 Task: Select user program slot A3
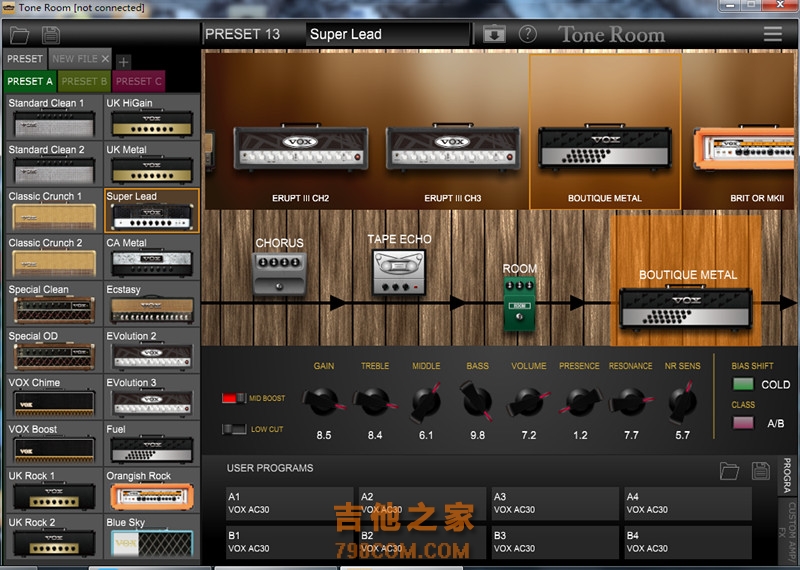(555, 503)
